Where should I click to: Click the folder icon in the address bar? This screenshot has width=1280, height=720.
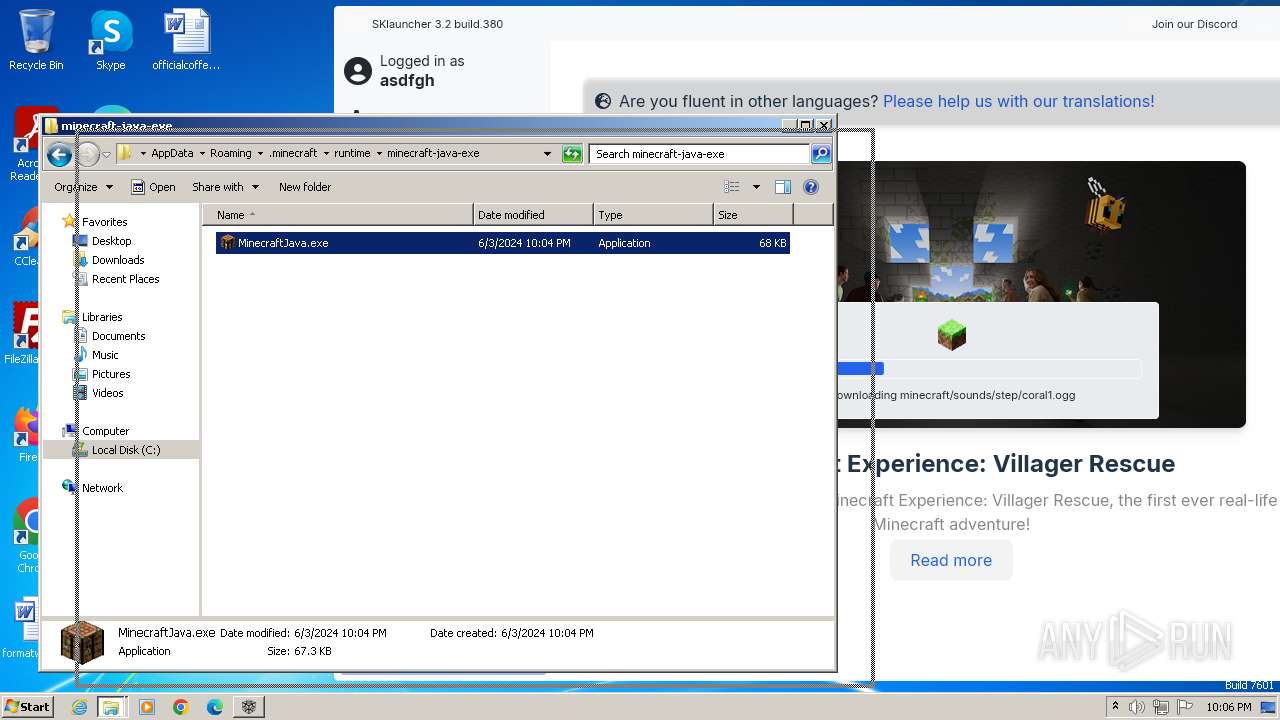click(x=125, y=153)
